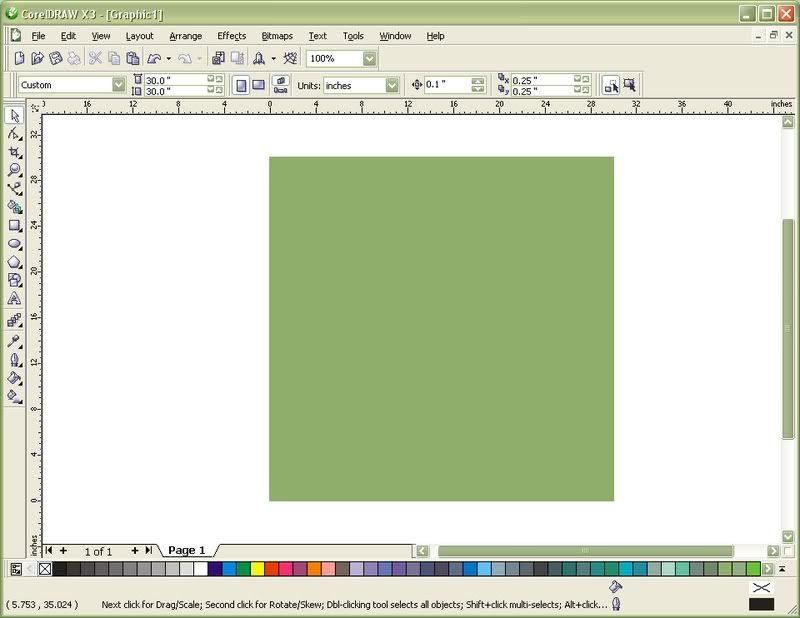
Task: Select the Crop tool
Action: click(15, 152)
